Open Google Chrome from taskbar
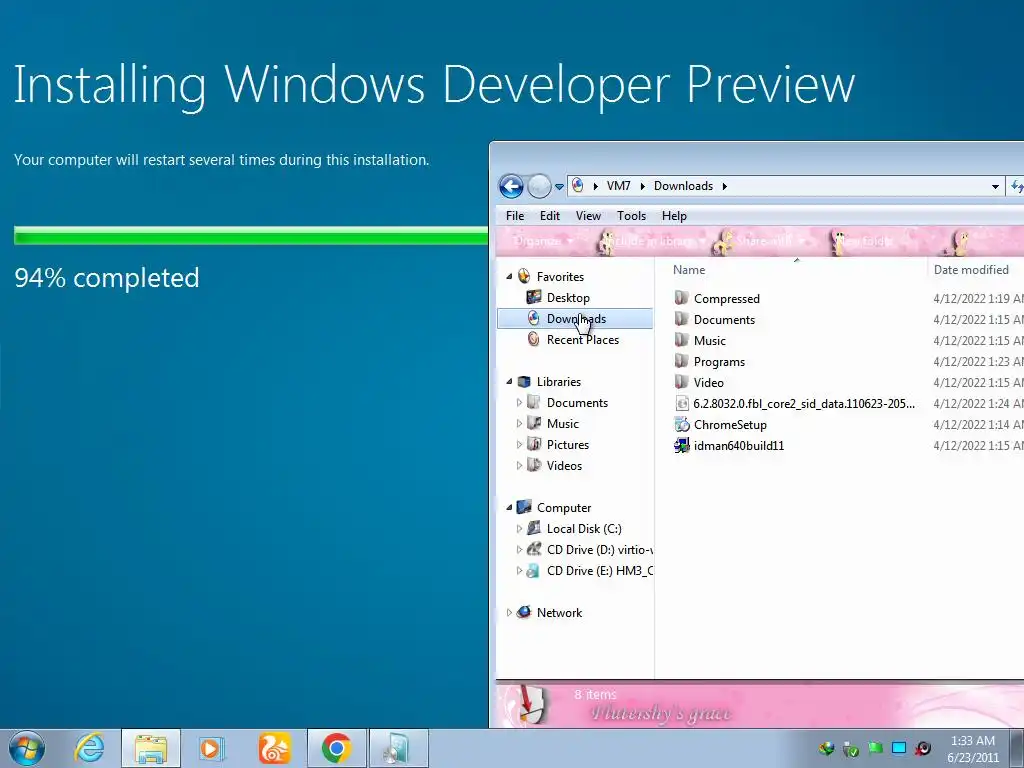Viewport: 1024px width, 768px height. 336,748
